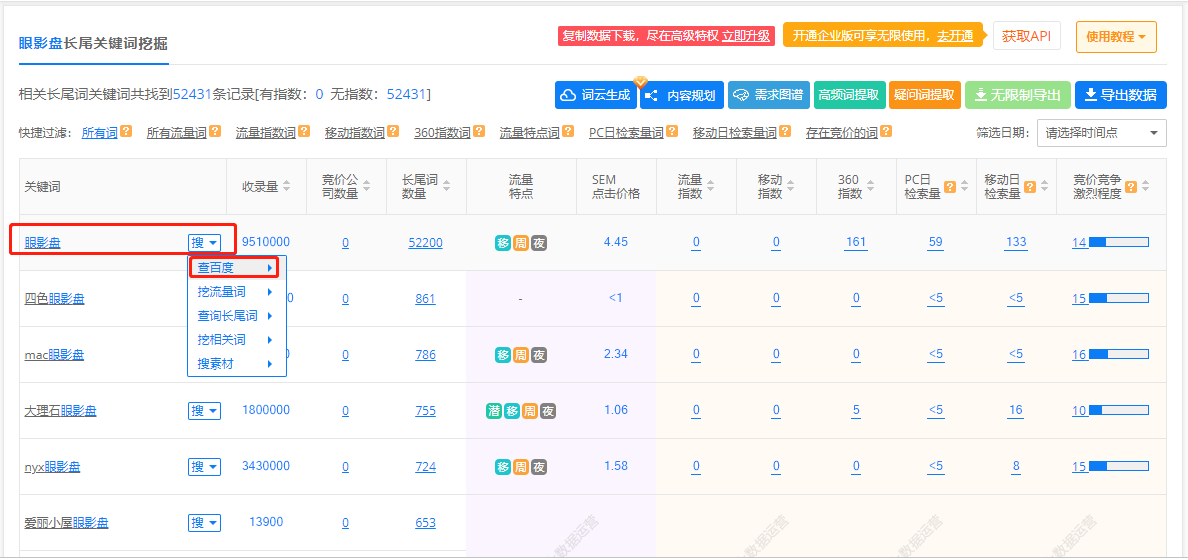Open the 大理石眼影盘 keyword link
The width and height of the screenshot is (1188, 560).
pos(61,411)
